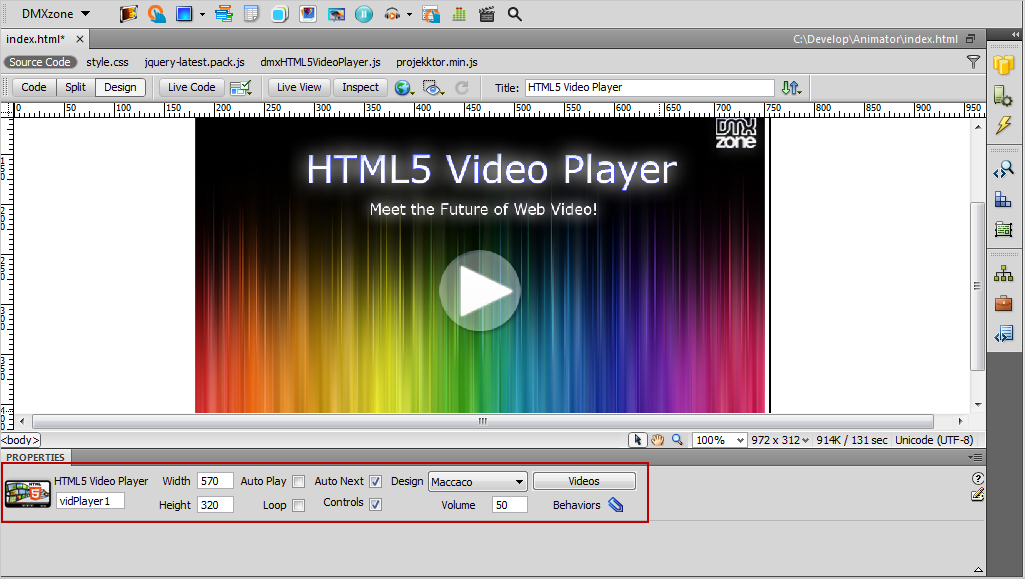Open the jquery-latest.pack.js related file
The image size is (1025, 579).
[x=195, y=62]
